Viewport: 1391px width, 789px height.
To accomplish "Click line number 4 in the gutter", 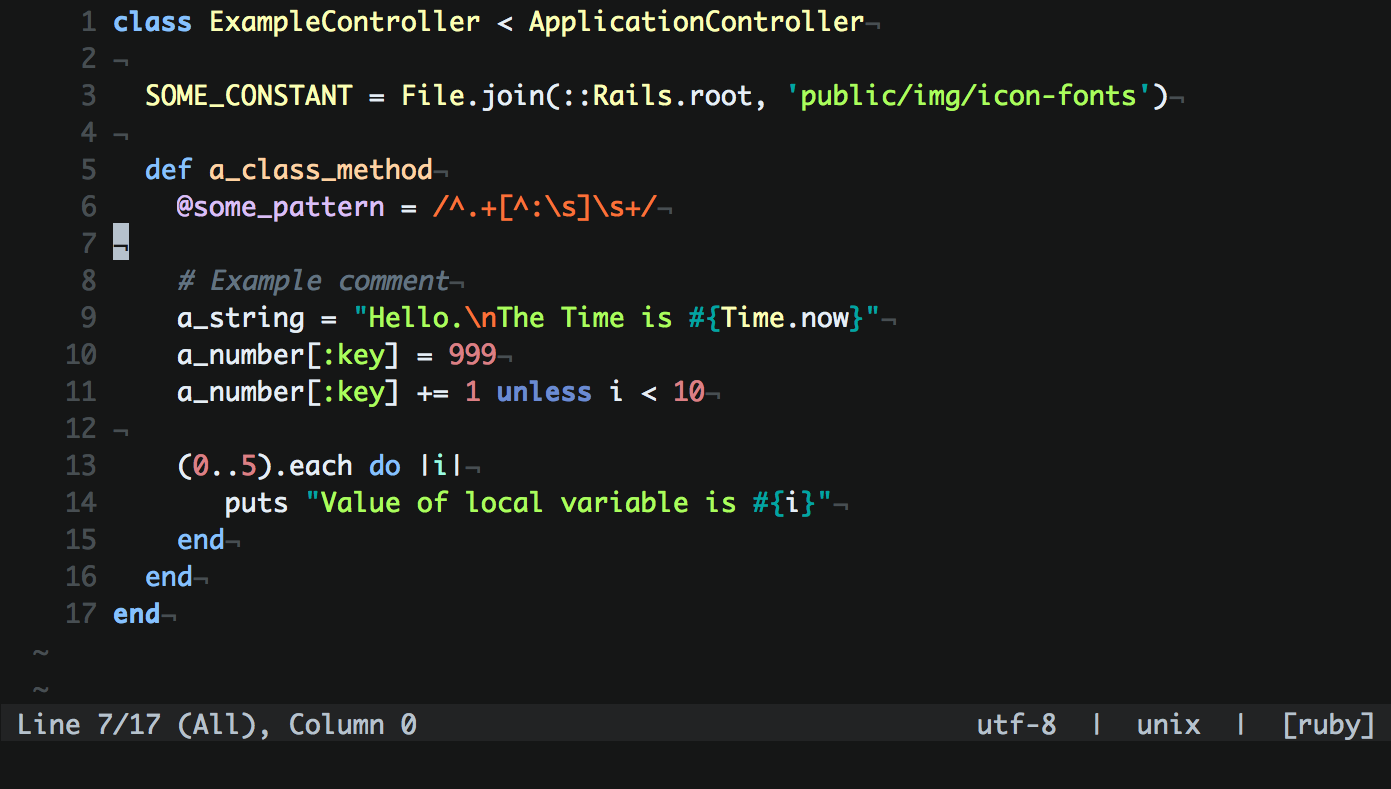I will point(89,133).
